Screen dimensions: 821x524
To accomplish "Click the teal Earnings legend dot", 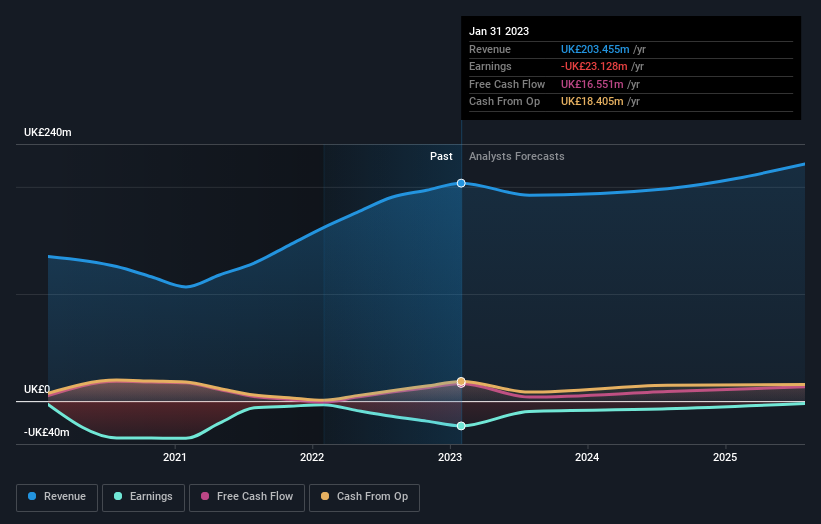I will 118,496.
